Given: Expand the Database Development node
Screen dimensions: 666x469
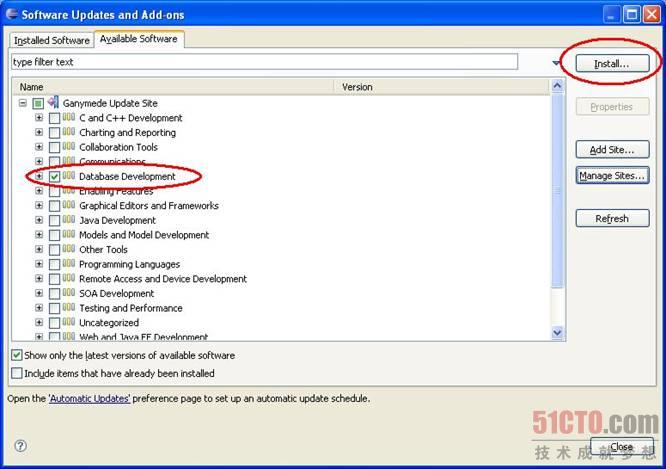Looking at the screenshot, I should coord(39,176).
